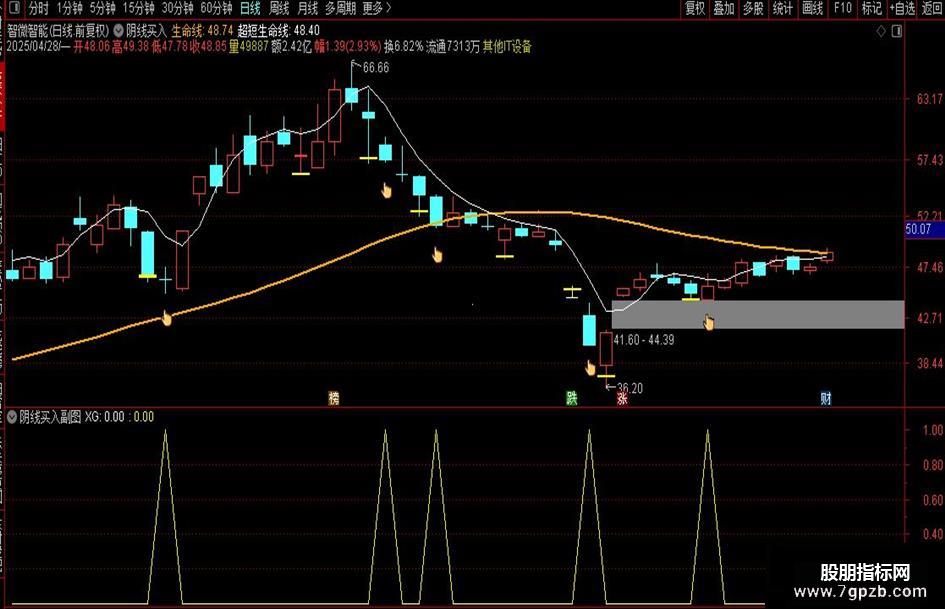
Task: Click the 41.60 - 44.39 gap label
Action: click(x=644, y=340)
